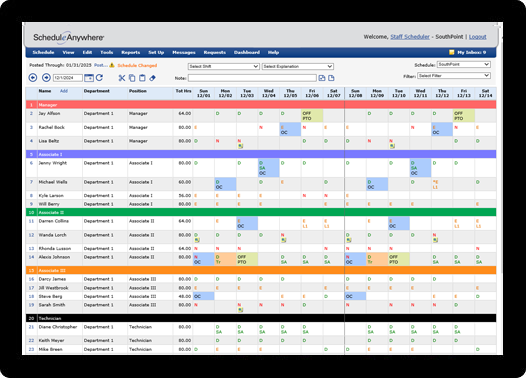The height and width of the screenshot is (378, 526).
Task: Open the Select Filter dropdown
Action: 454,76
